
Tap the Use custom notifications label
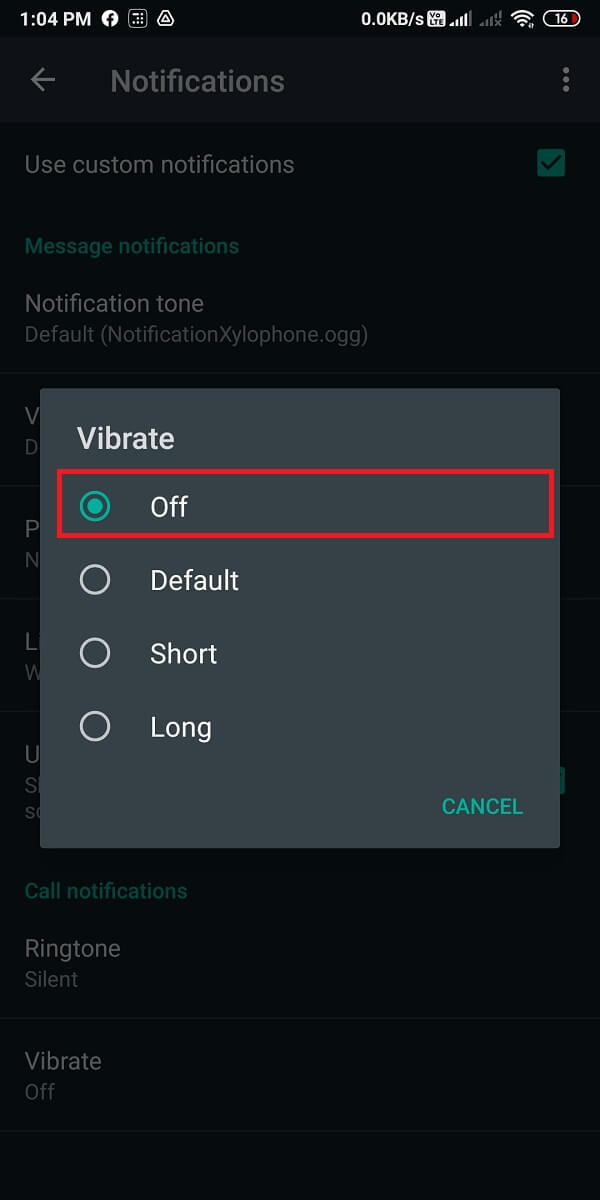click(x=159, y=164)
